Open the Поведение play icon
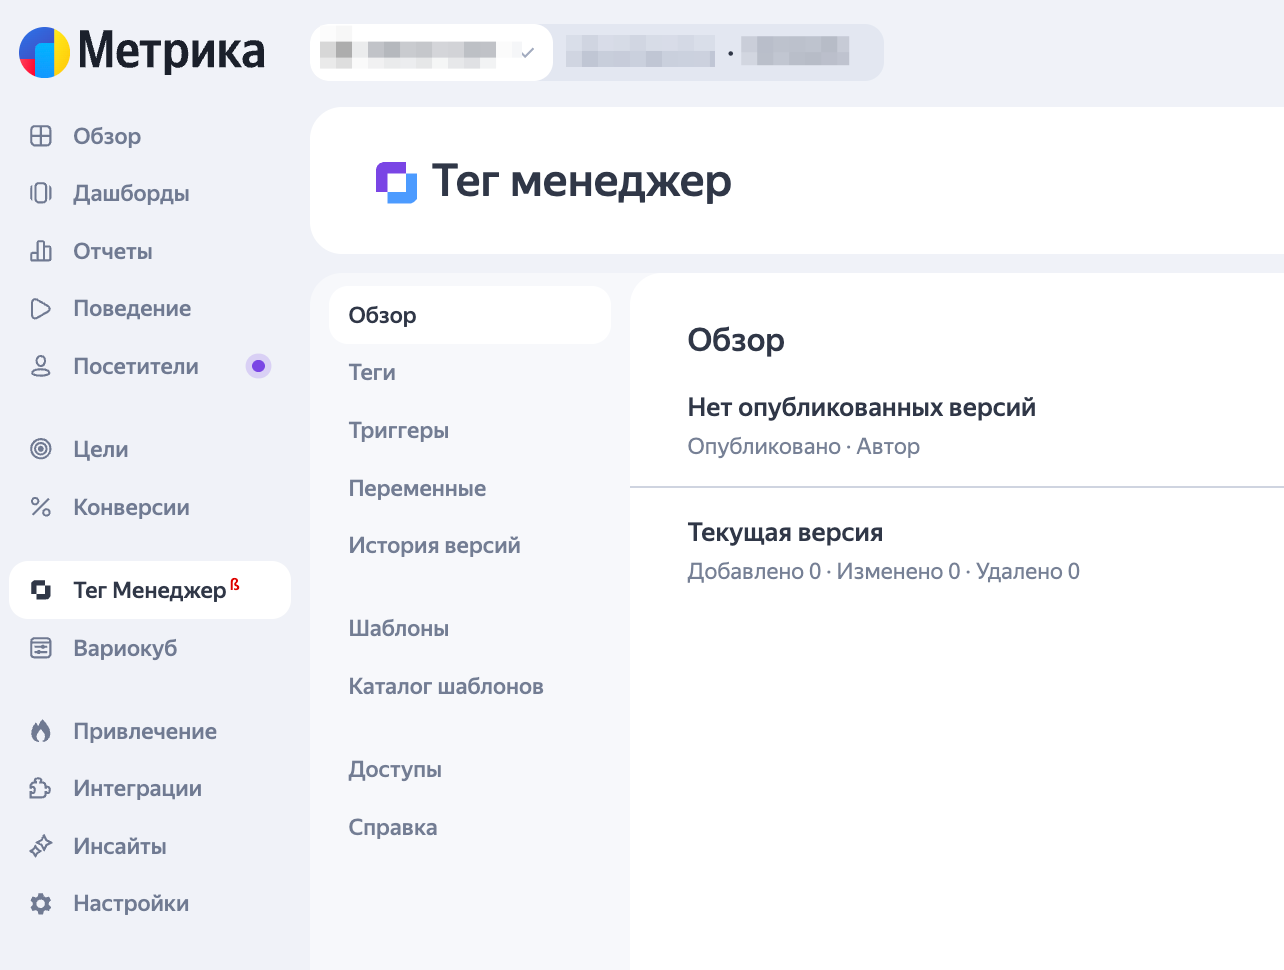The width and height of the screenshot is (1284, 970). click(41, 308)
